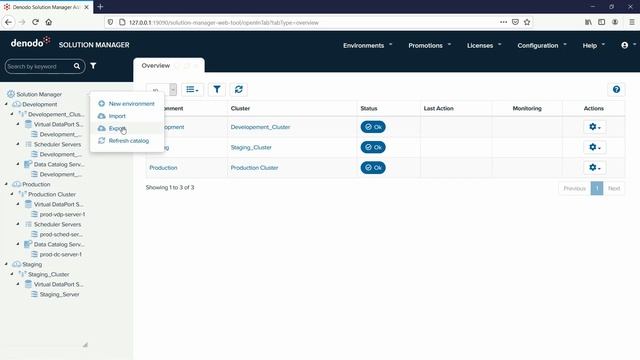Screen dimensions: 640x360
Task: Open the Help menu
Action: (593, 45)
